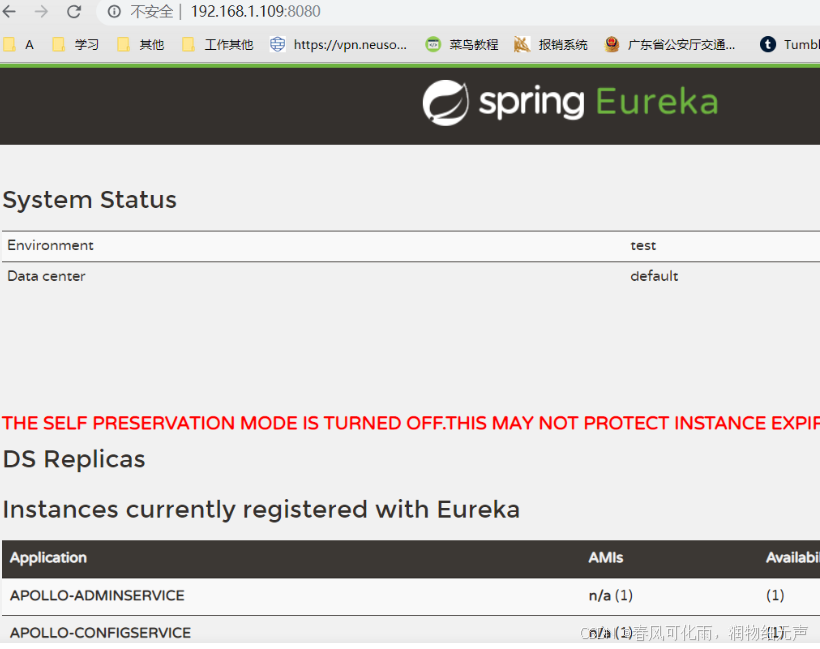Click the Availability Zones column header

click(x=793, y=558)
